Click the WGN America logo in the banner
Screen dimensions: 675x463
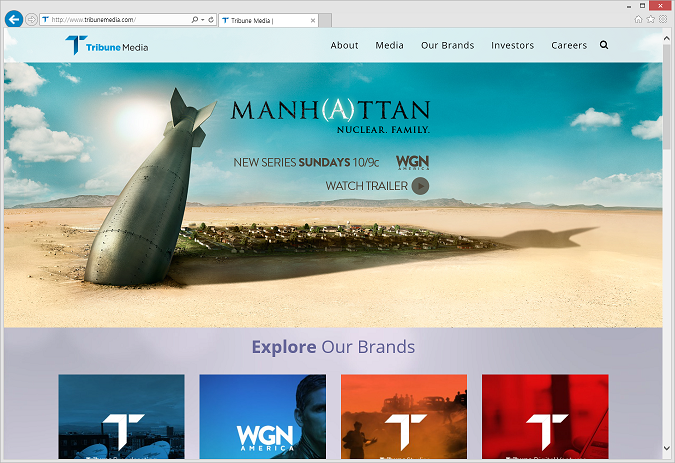412,162
